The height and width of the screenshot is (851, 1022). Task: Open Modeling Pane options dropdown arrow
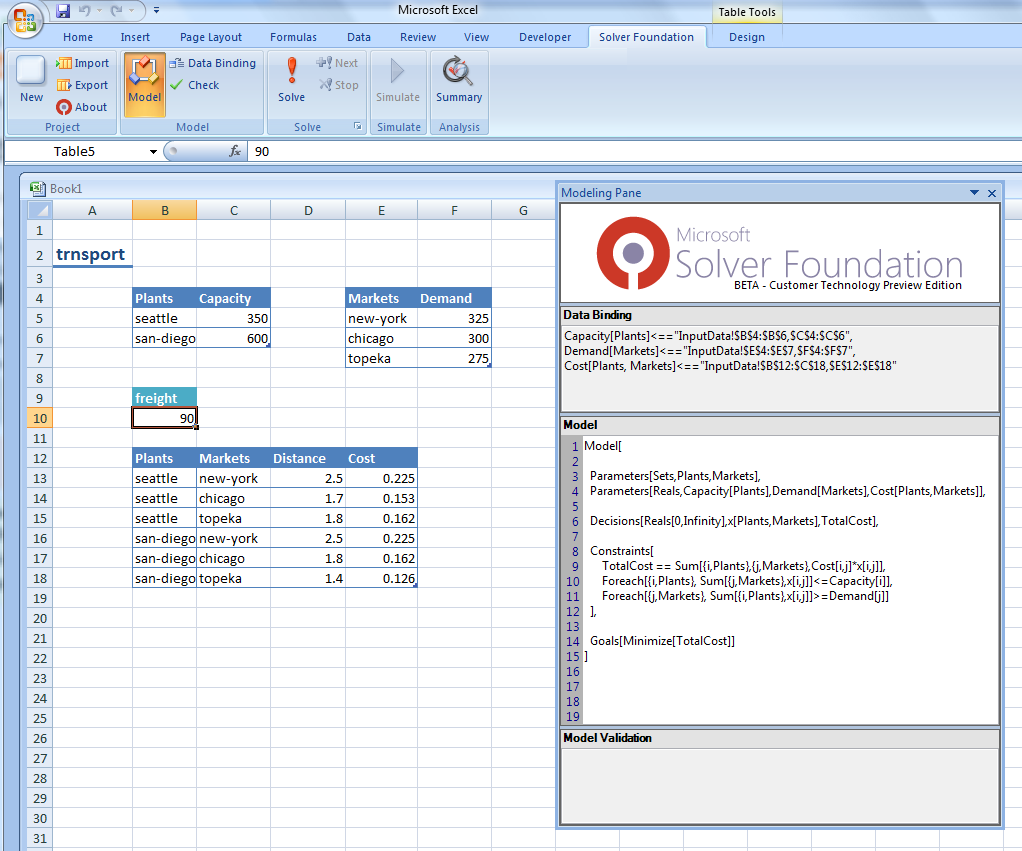[x=974, y=193]
